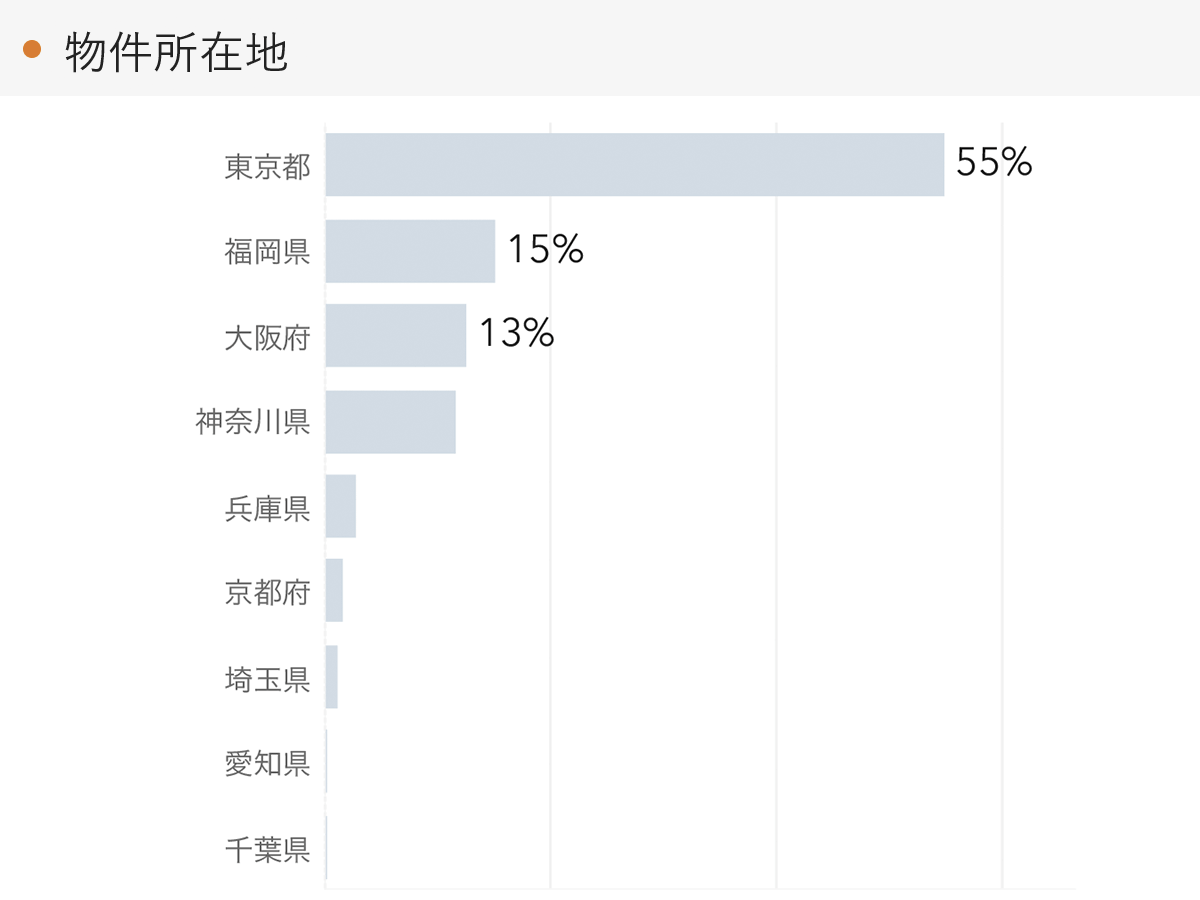Click the small 埼玉県 bar
Image resolution: width=1200 pixels, height=900 pixels.
pos(332,677)
